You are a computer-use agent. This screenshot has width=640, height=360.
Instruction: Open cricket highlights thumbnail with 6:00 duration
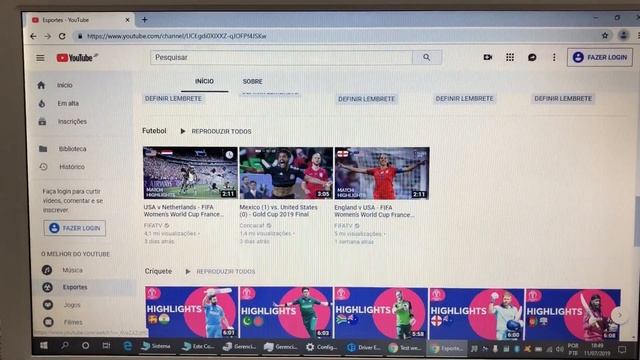click(477, 313)
